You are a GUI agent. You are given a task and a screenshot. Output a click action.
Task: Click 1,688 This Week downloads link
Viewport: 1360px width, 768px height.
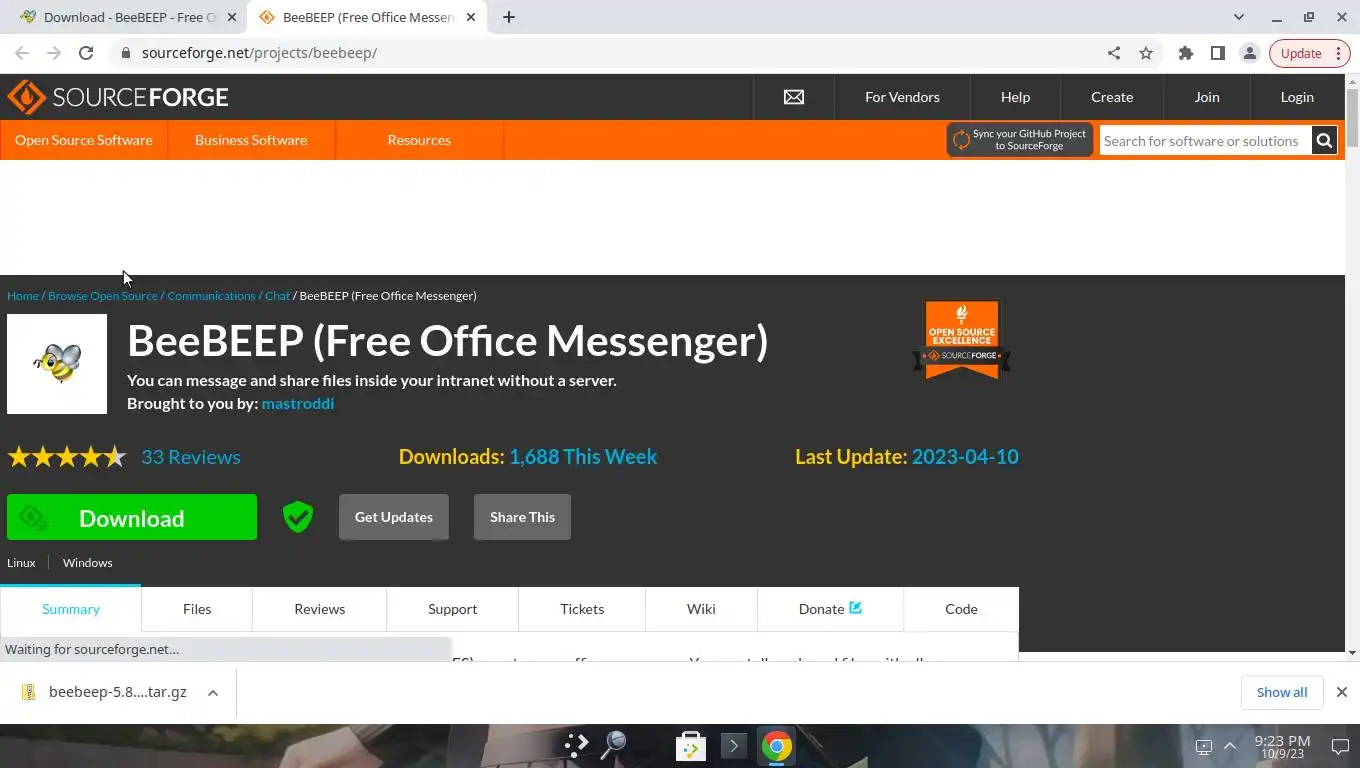tap(583, 456)
